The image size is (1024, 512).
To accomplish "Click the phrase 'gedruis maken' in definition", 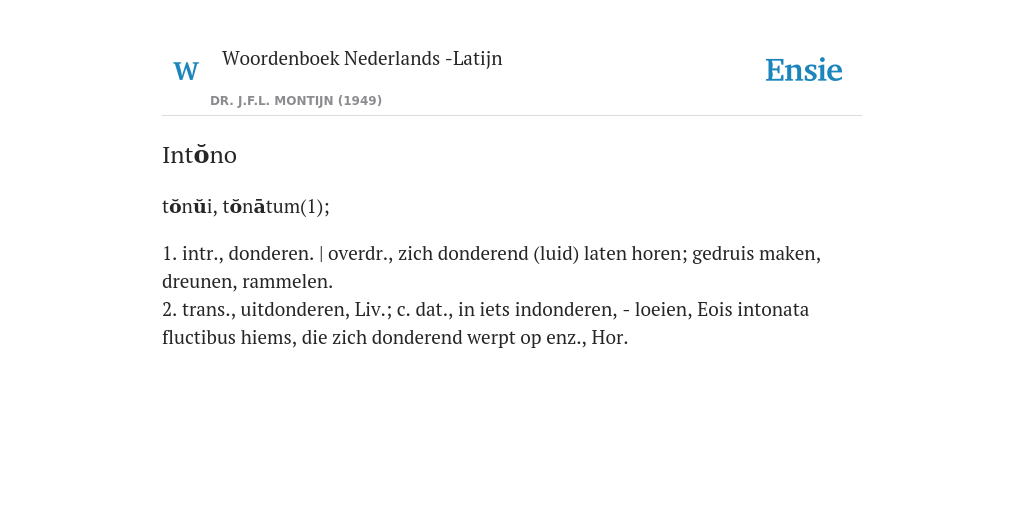I will click(x=754, y=253).
